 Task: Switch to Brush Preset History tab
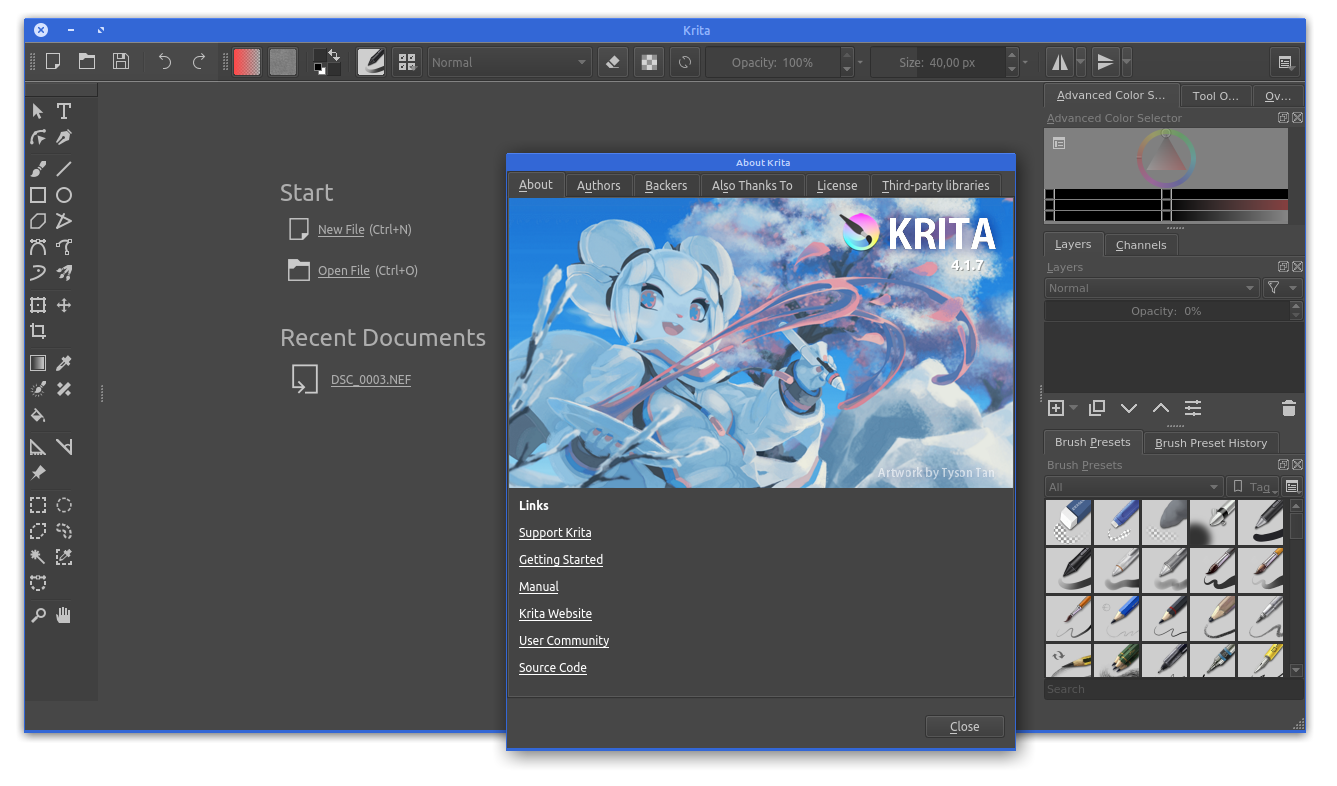[x=1211, y=443]
